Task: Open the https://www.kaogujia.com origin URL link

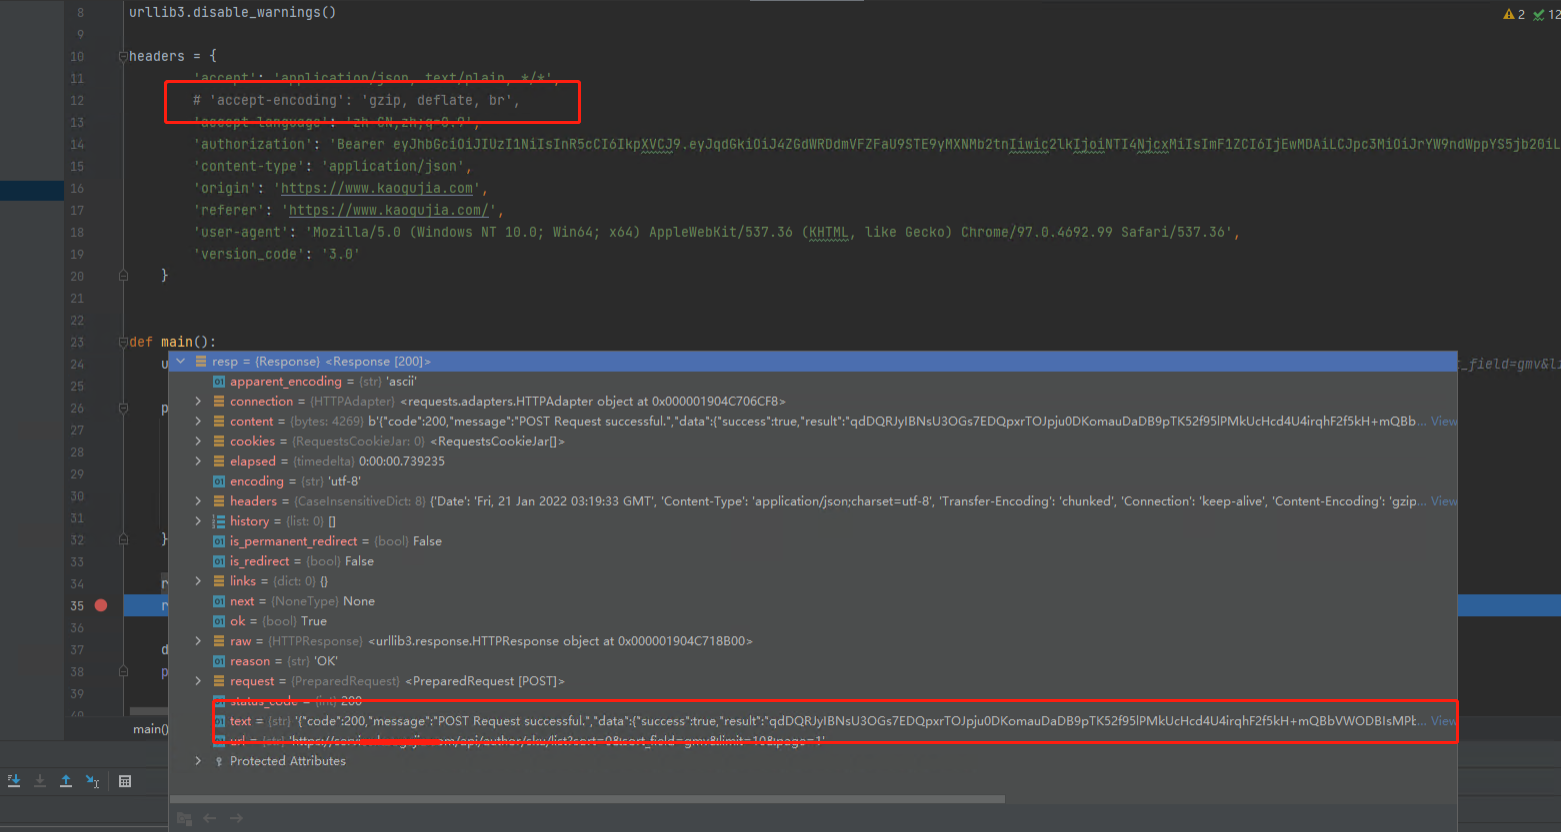Action: [377, 188]
